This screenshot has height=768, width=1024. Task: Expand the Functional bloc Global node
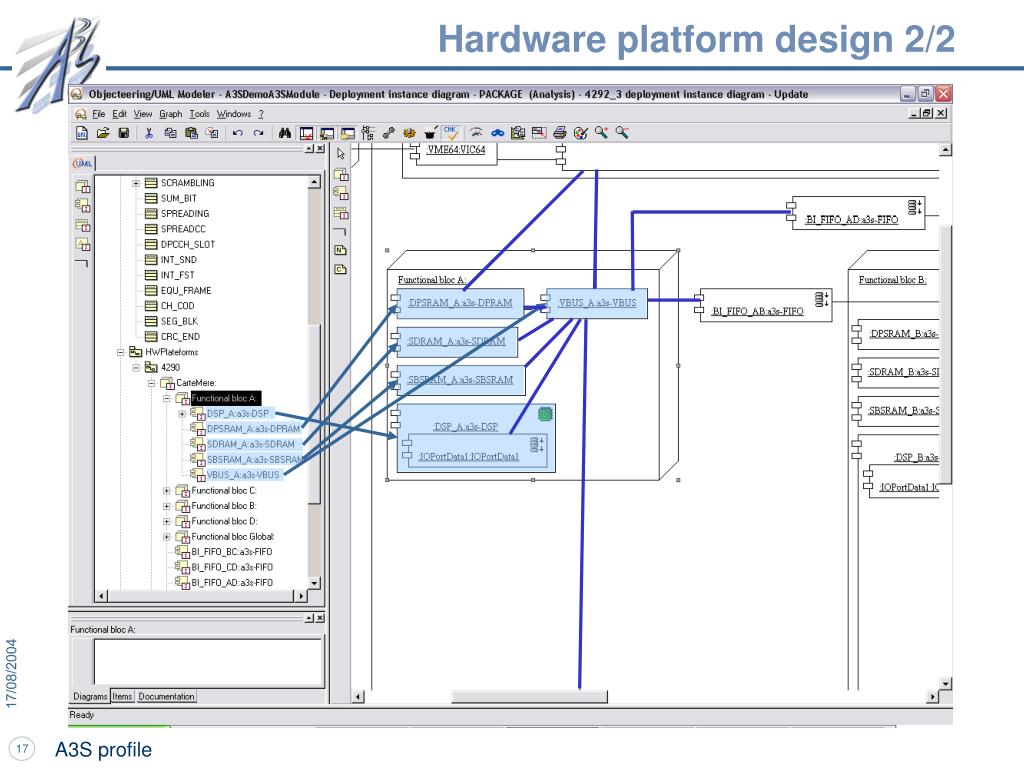167,537
